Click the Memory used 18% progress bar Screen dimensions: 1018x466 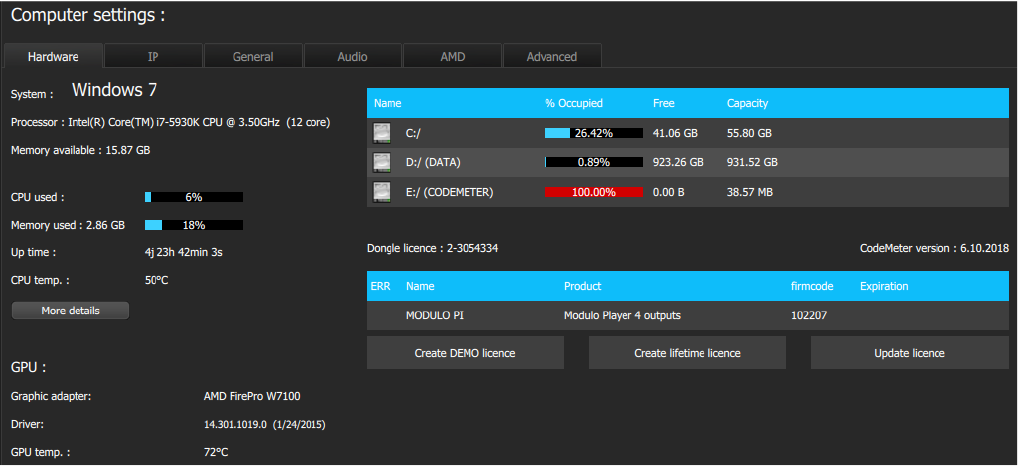(193, 225)
